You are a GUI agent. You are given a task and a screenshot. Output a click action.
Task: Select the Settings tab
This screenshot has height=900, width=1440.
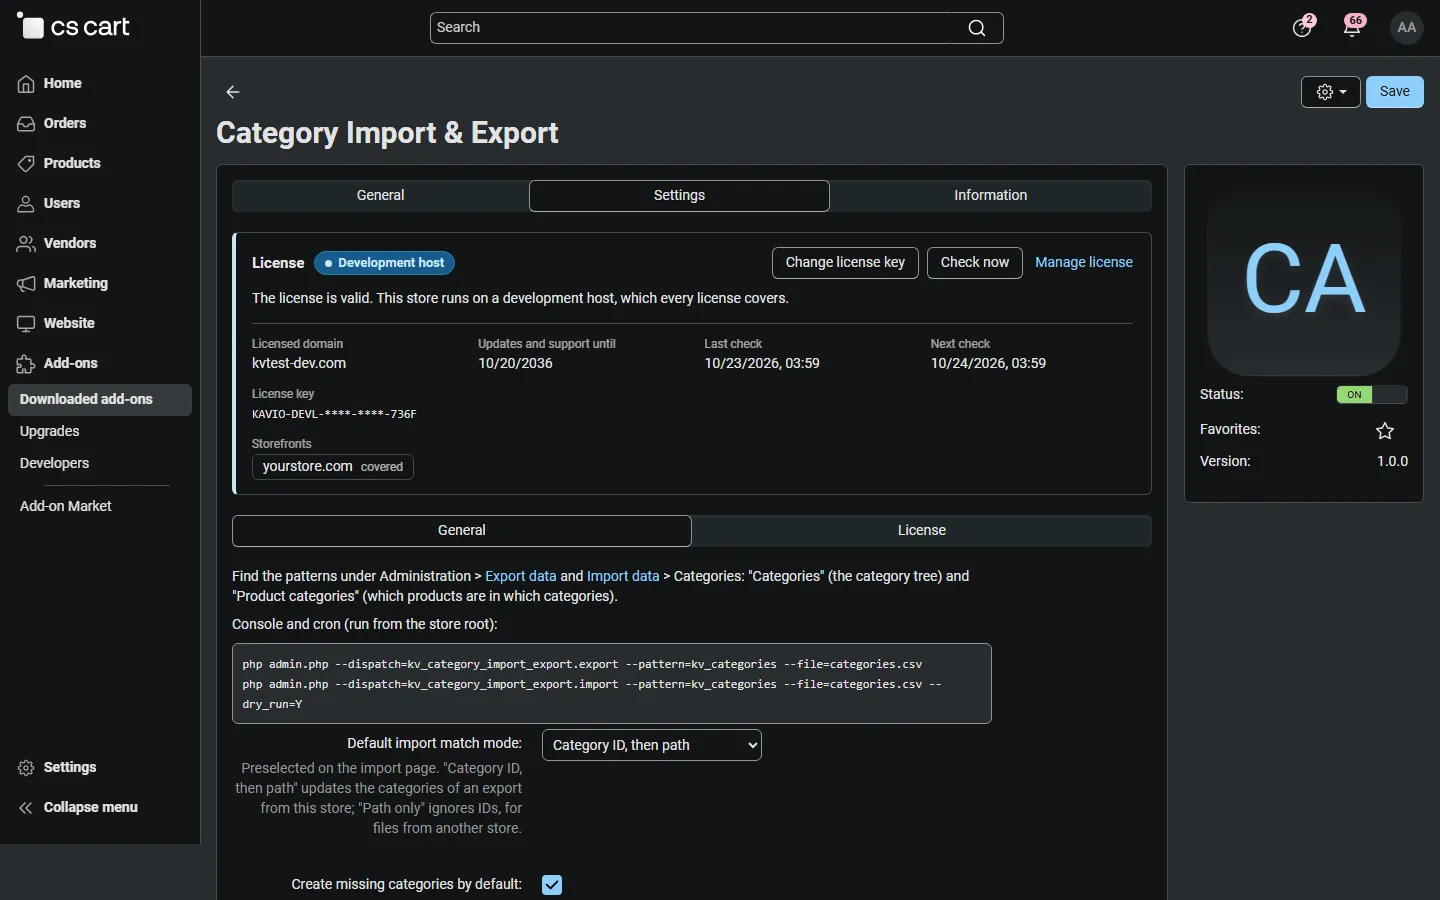tap(679, 196)
